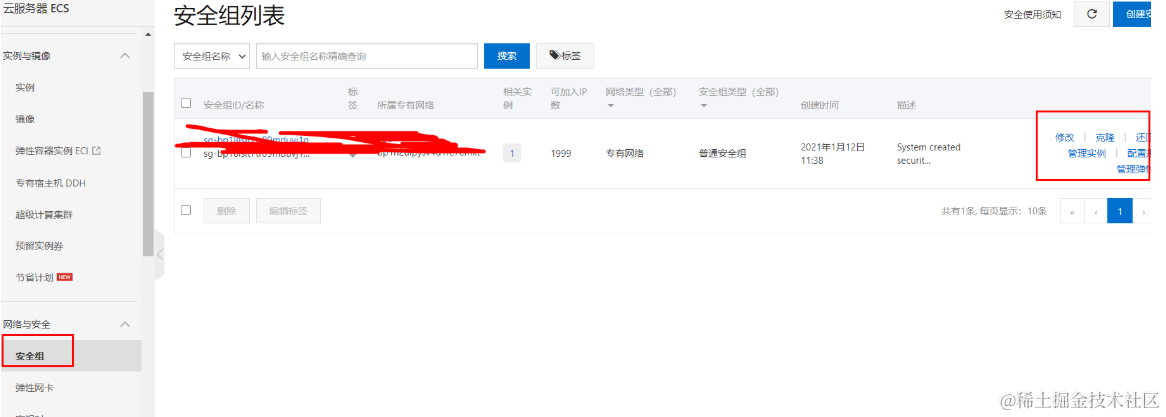Click the 所属专有网络 column header

click(405, 105)
